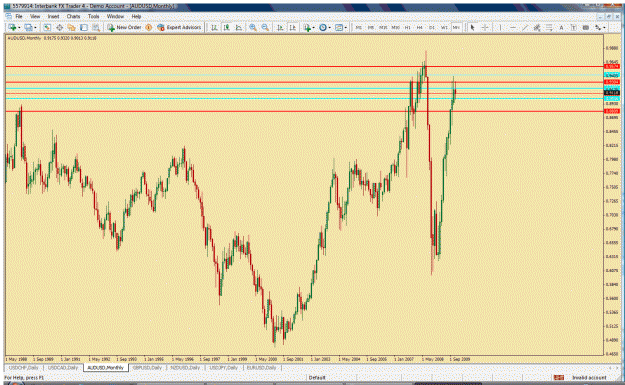Pick the Equidistant Channel tool

tap(537, 28)
